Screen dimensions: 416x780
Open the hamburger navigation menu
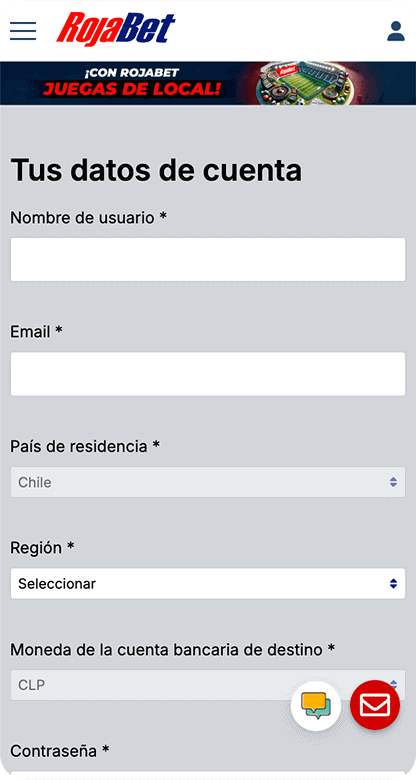click(x=23, y=31)
